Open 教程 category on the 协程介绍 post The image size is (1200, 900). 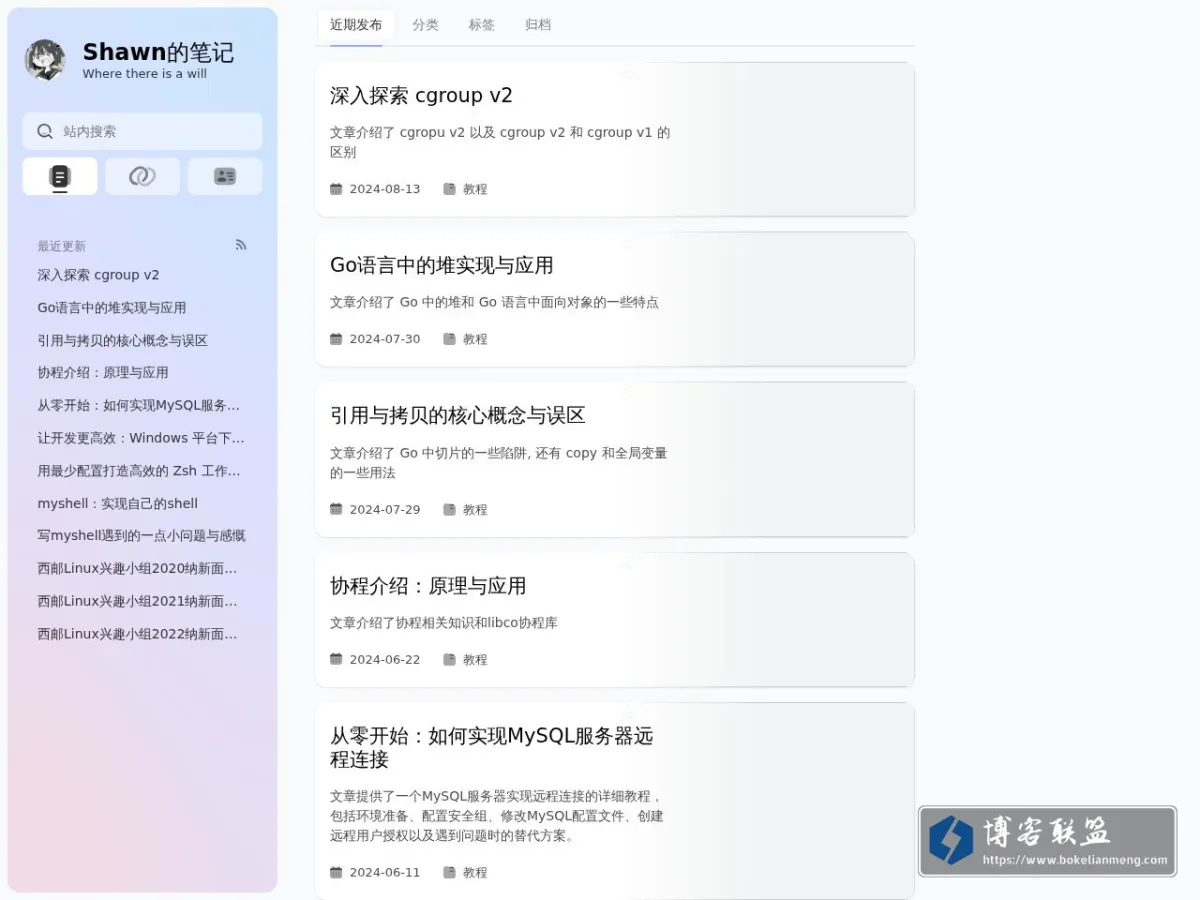(x=475, y=659)
